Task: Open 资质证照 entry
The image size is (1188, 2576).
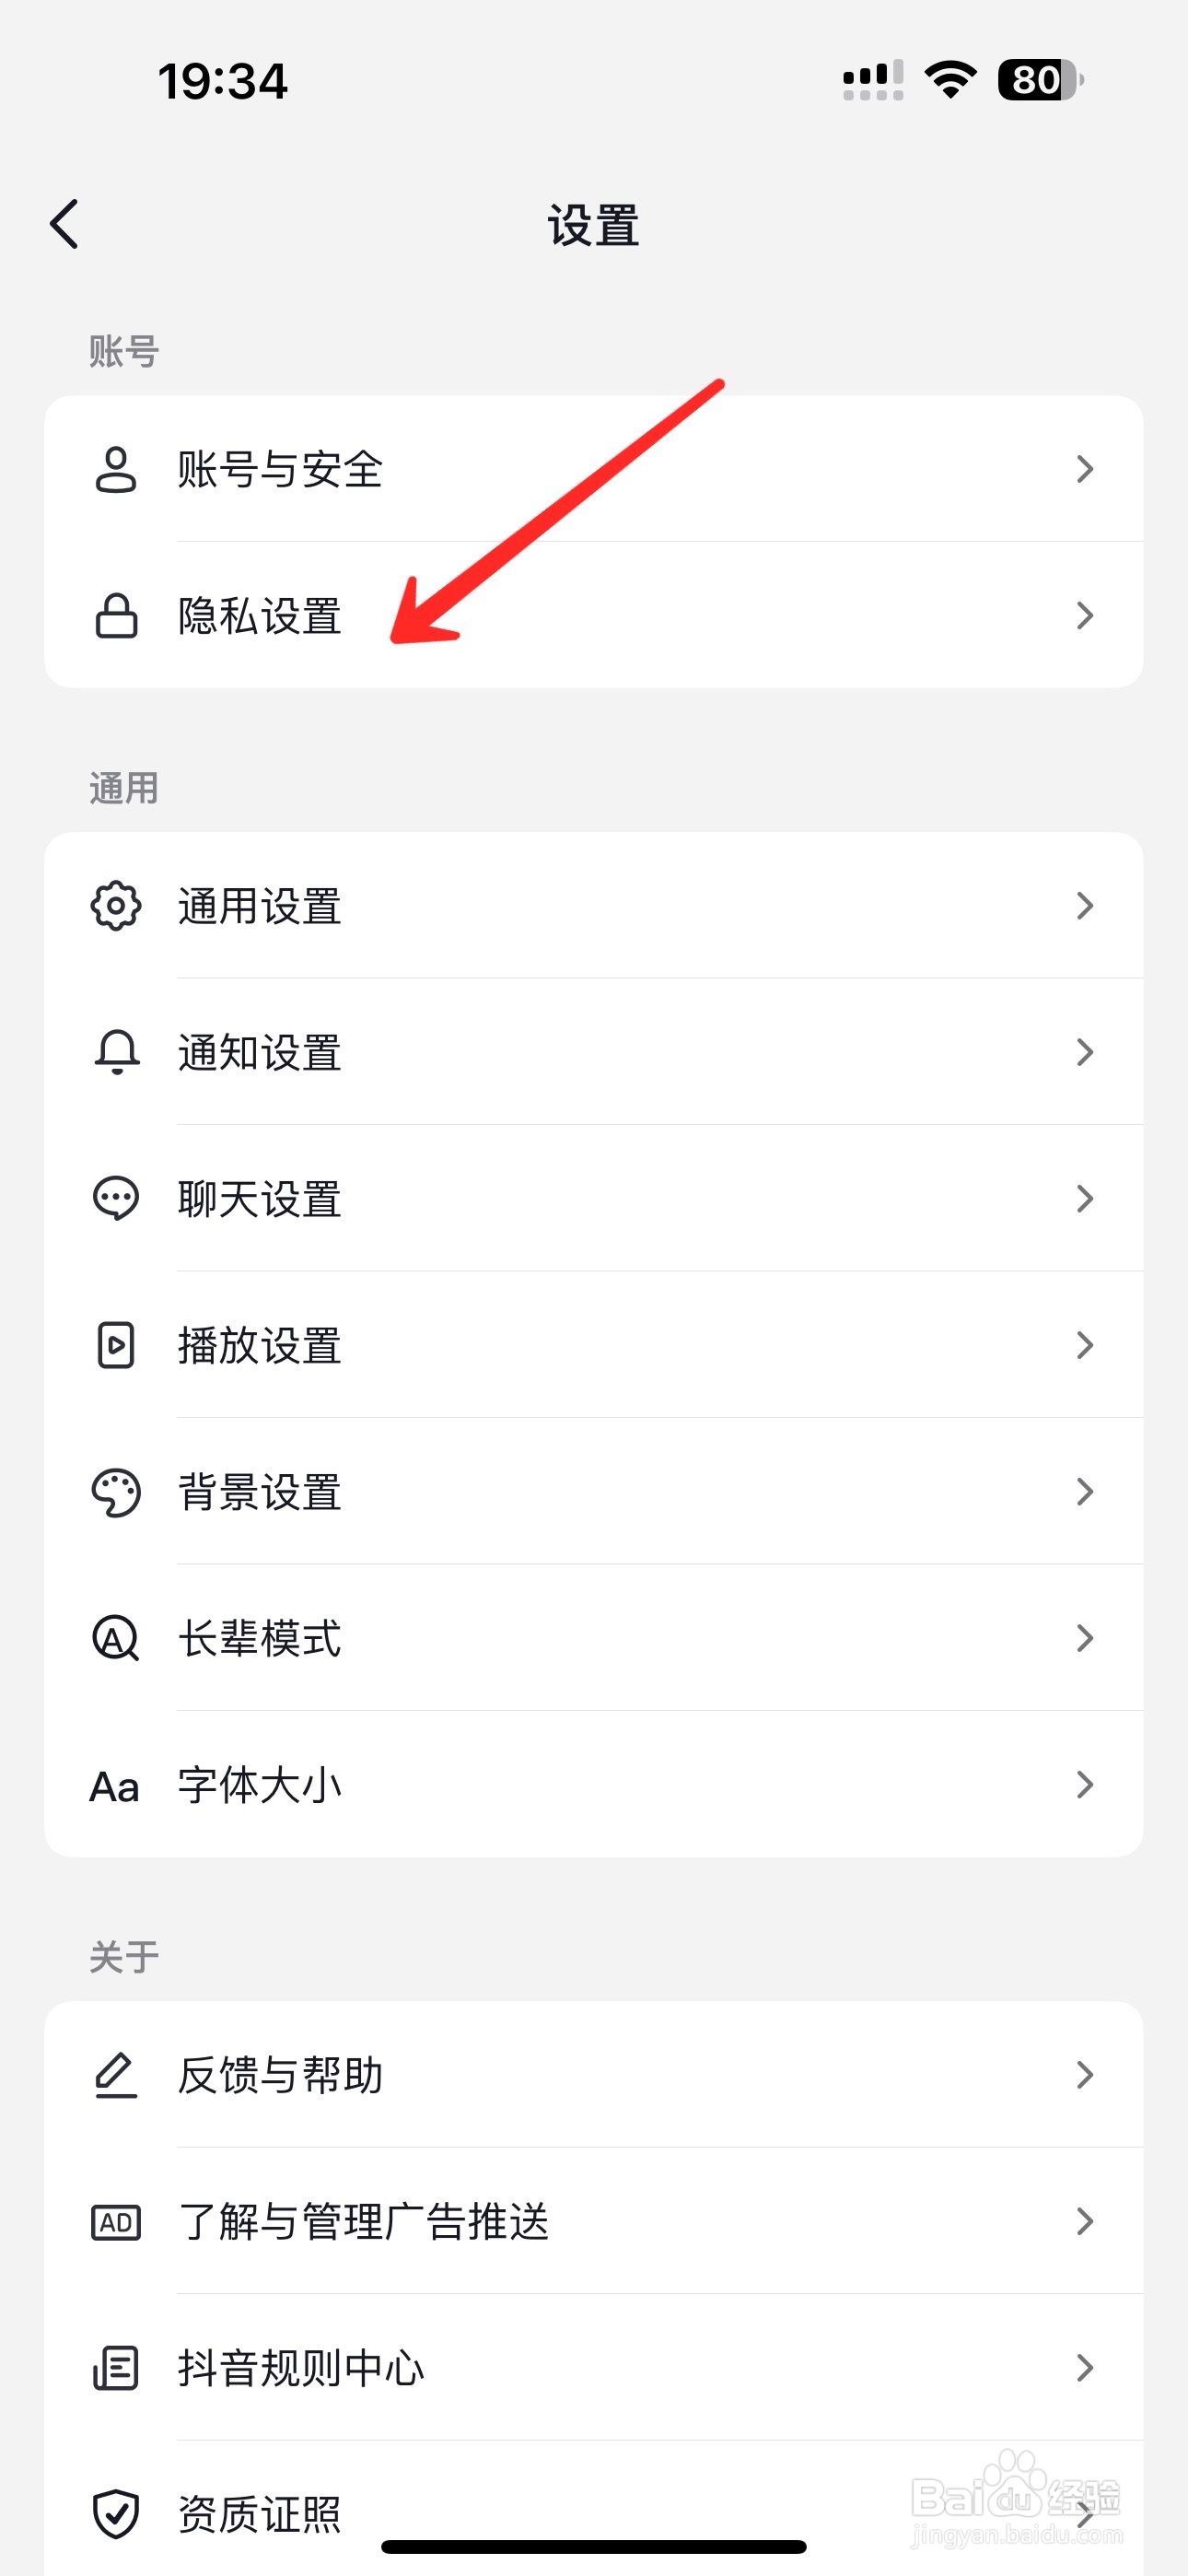Action: click(x=260, y=2513)
